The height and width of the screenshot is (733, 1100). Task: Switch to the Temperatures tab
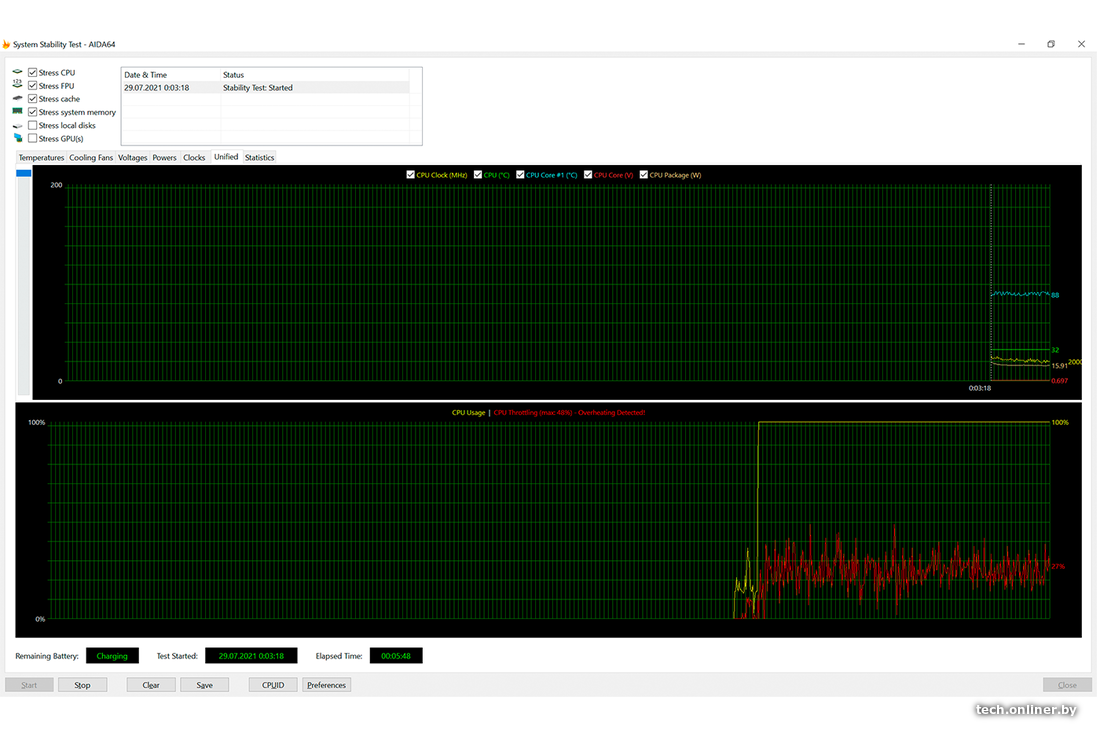click(x=41, y=158)
